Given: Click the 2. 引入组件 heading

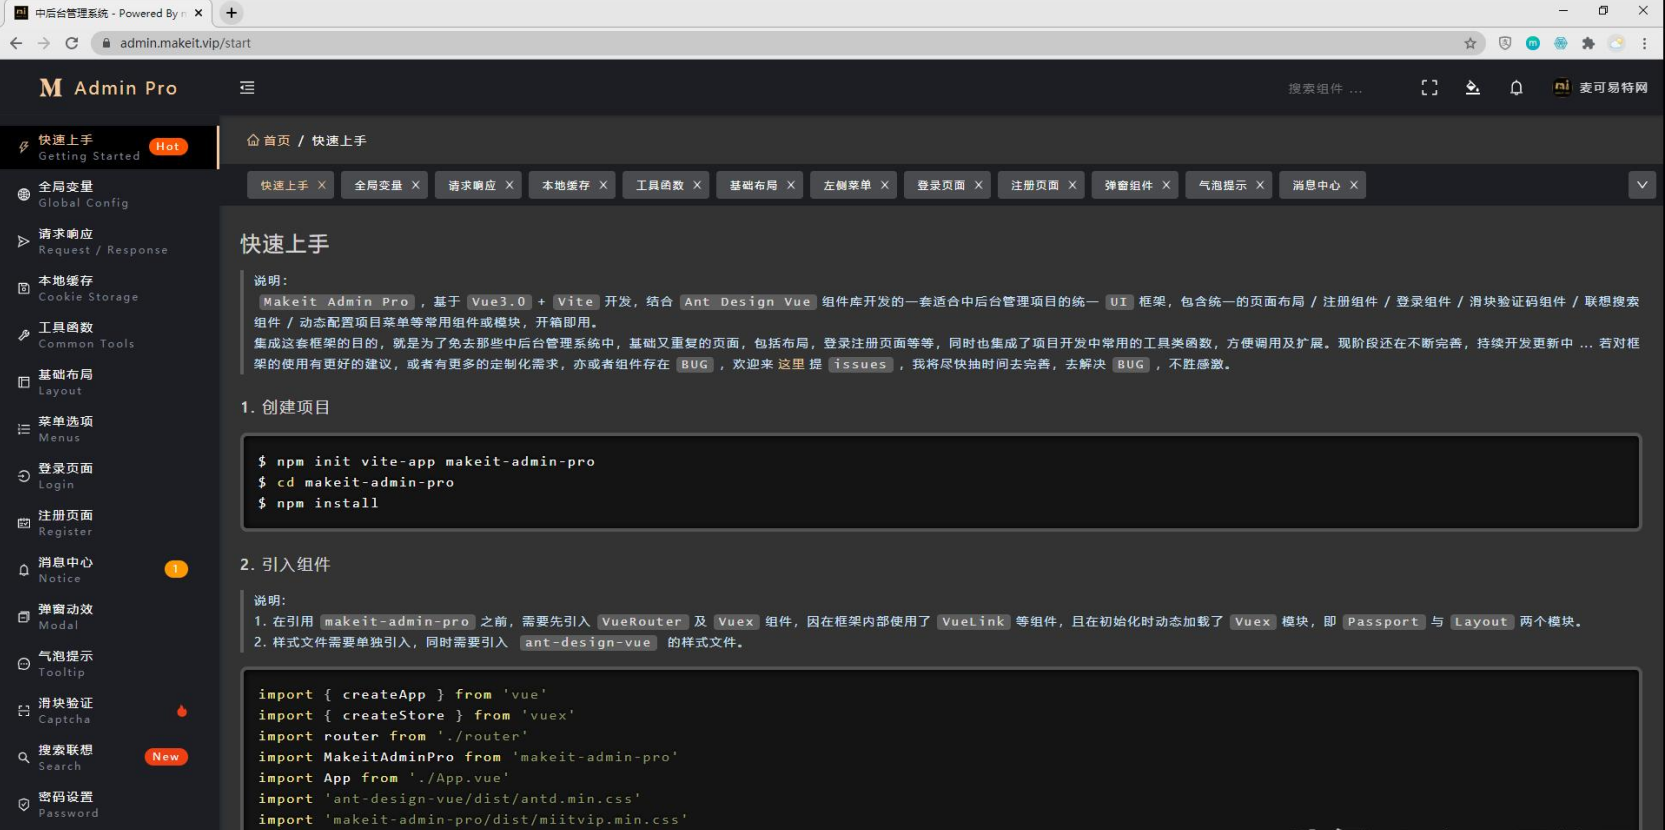Looking at the screenshot, I should coord(285,564).
